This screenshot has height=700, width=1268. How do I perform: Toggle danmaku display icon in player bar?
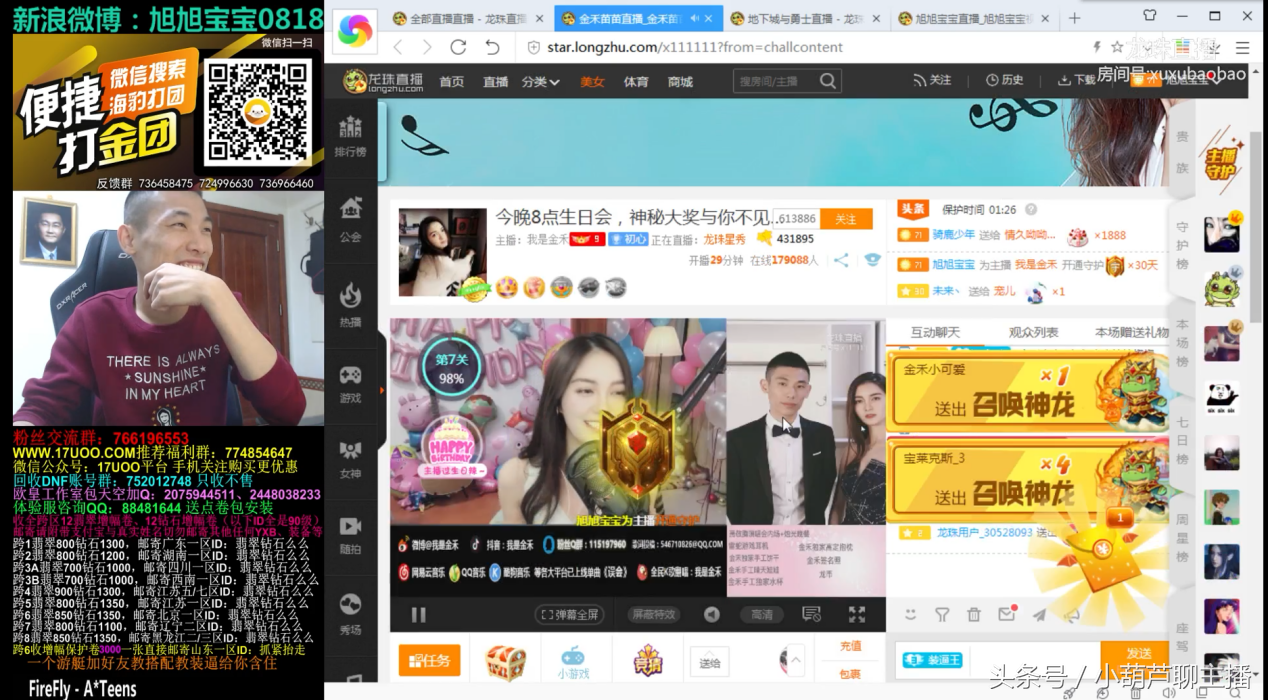tap(811, 614)
